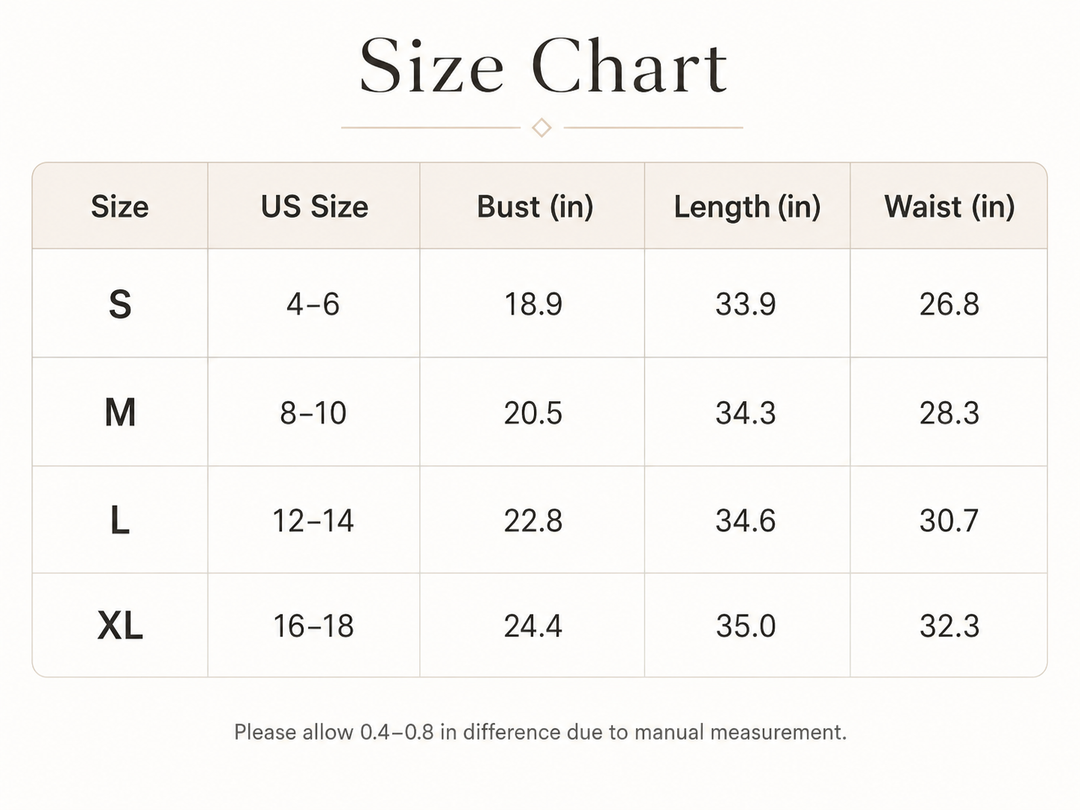
Task: Select the L size row label
Action: pos(120,520)
